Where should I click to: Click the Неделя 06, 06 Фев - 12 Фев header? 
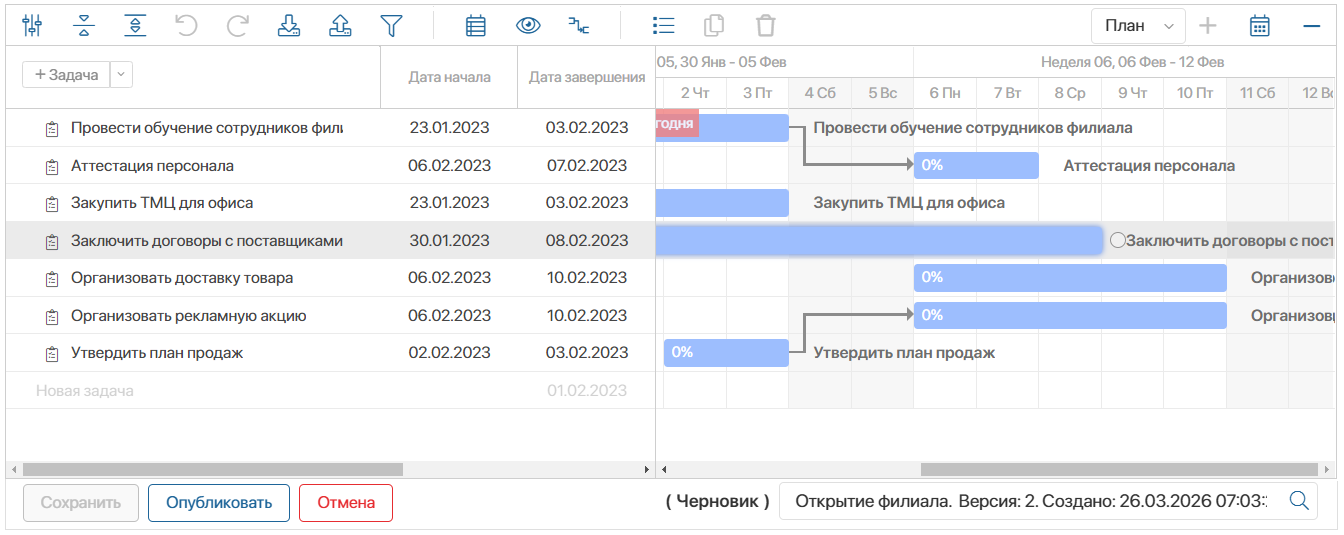1132,61
